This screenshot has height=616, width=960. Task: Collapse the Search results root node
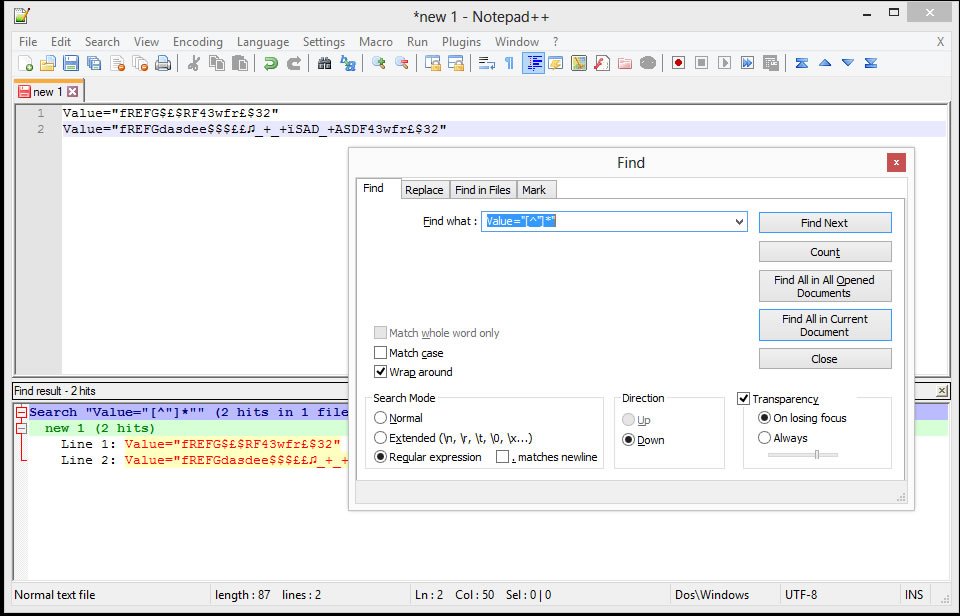point(20,412)
